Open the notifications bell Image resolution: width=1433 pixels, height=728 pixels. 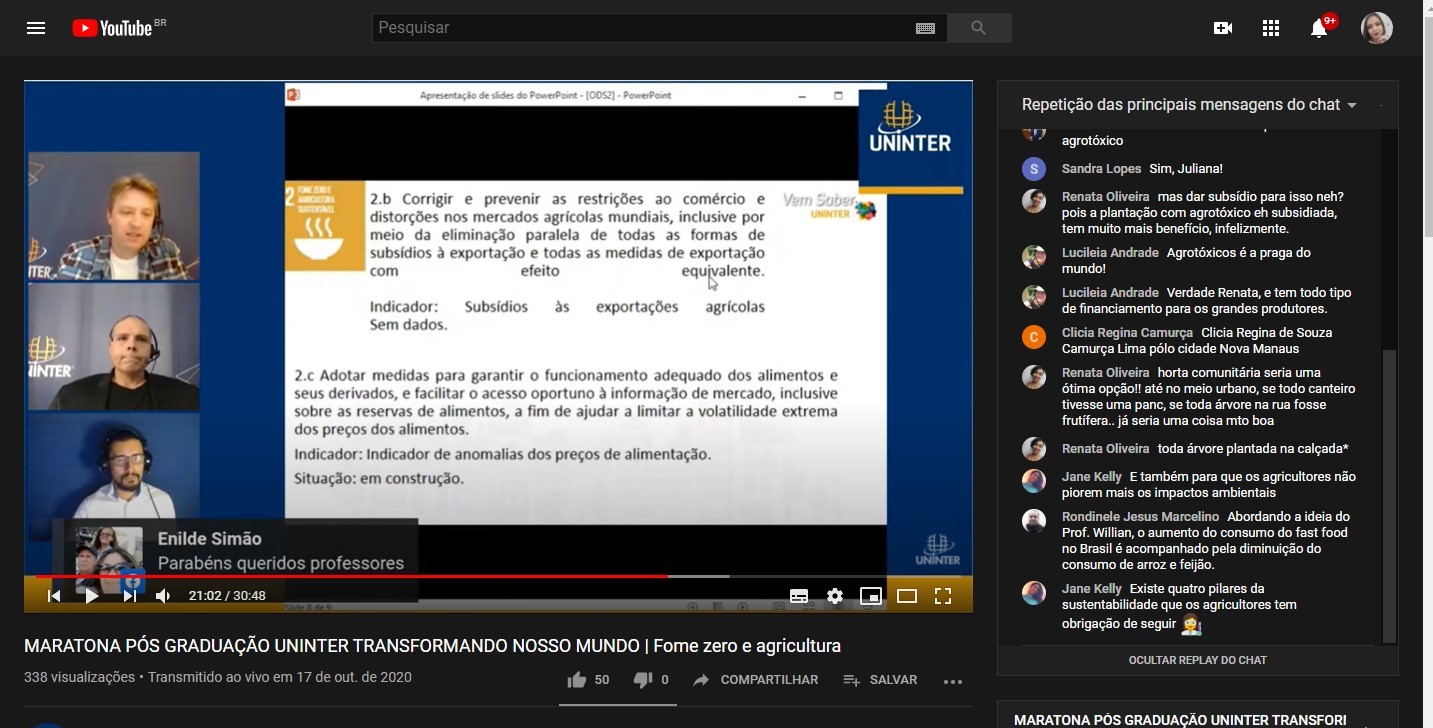[x=1319, y=28]
